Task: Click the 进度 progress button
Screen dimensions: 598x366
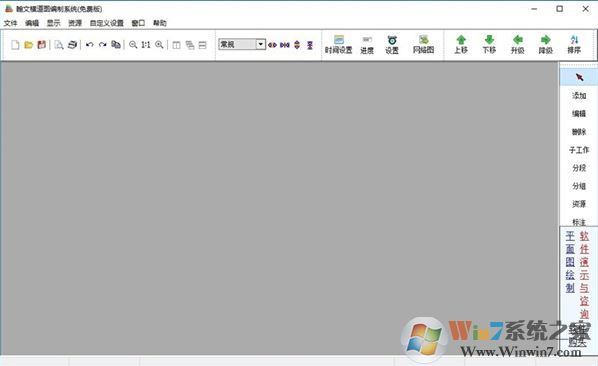Action: click(x=367, y=45)
